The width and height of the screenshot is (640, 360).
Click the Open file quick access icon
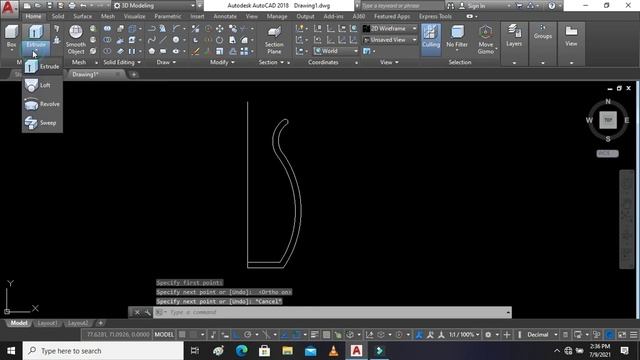(x=38, y=6)
